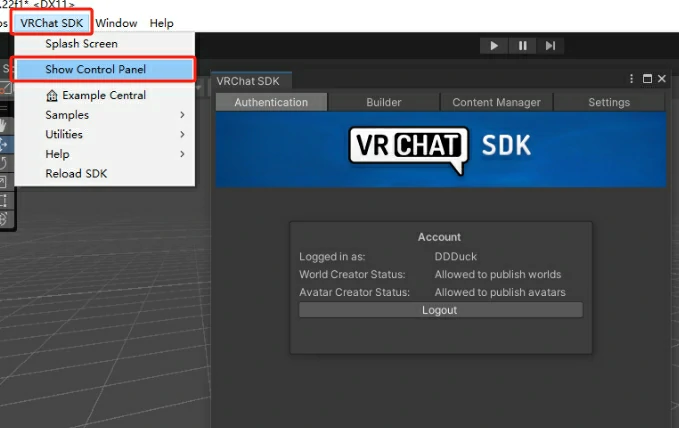Open the Content Manager tab
679x428 pixels.
(x=496, y=102)
